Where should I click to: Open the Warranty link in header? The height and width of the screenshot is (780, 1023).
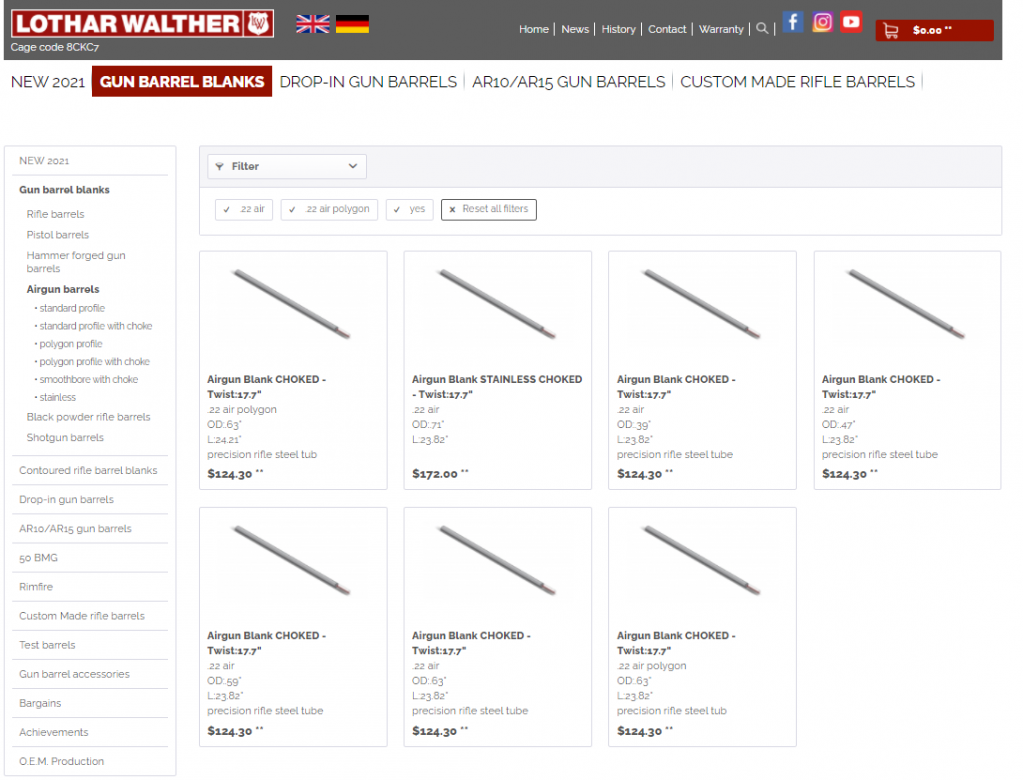pyautogui.click(x=721, y=29)
